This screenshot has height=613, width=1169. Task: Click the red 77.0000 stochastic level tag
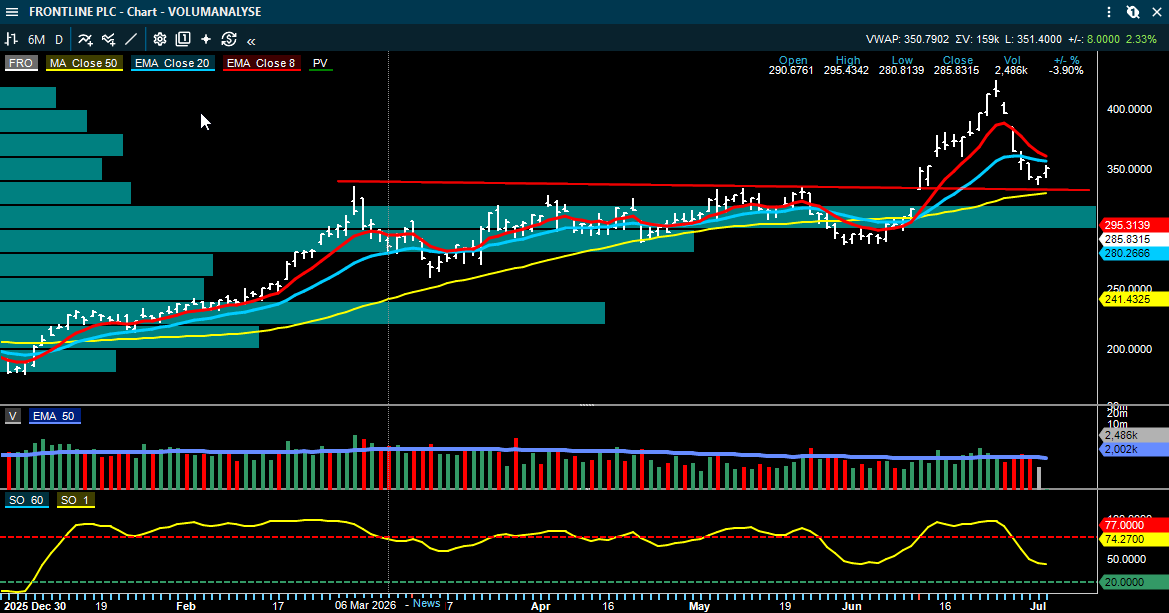(1132, 525)
